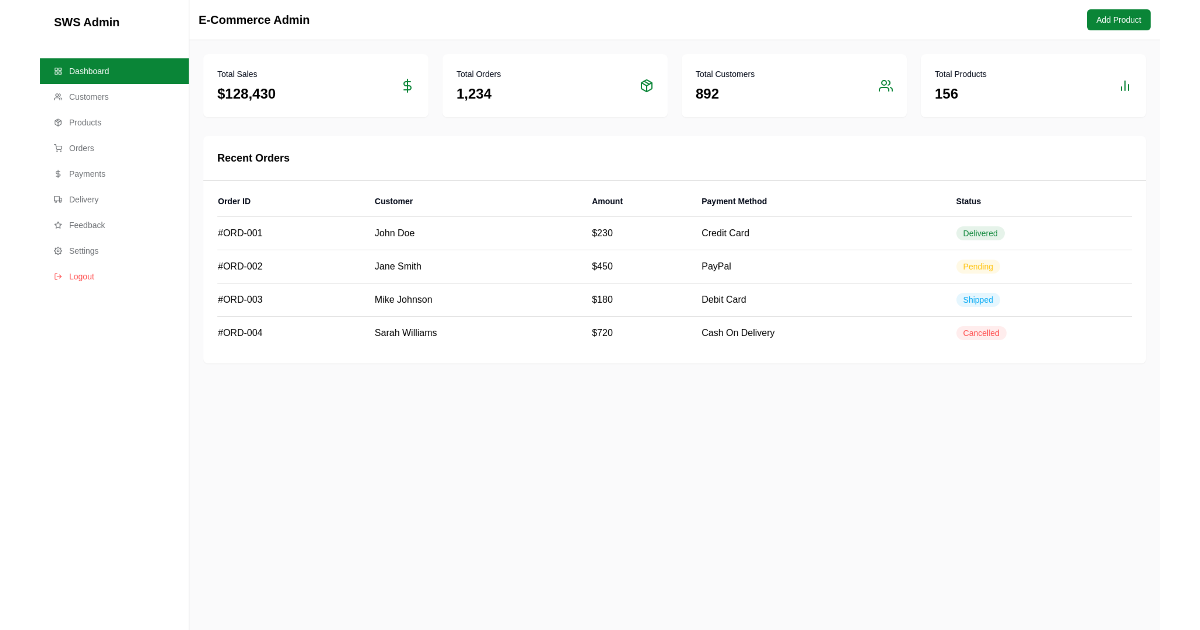Viewport: 1200px width, 630px height.
Task: Click the package icon on Total Orders card
Action: [x=646, y=85]
